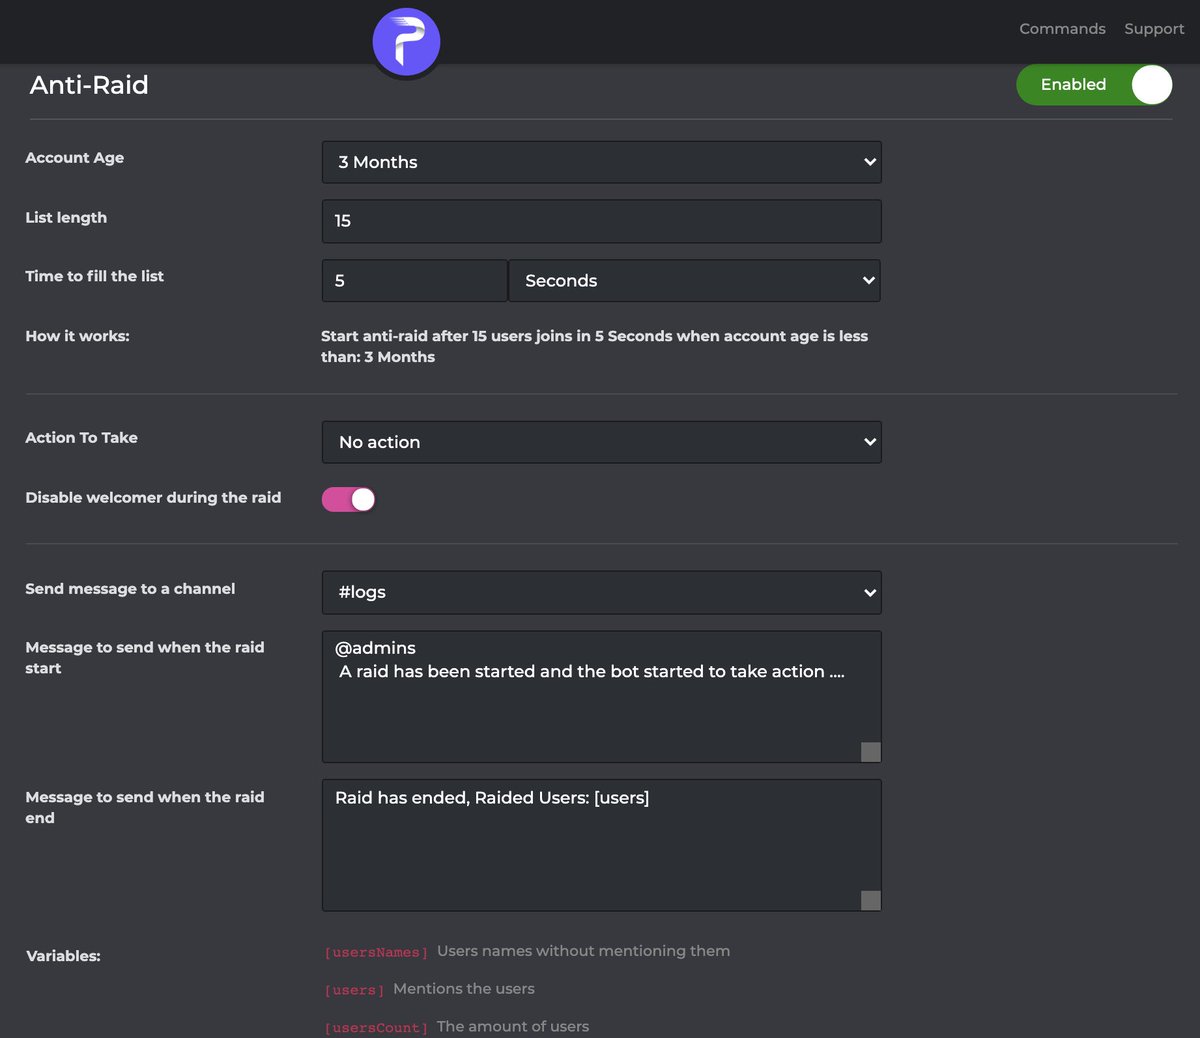Click the 'List length' label

(66, 218)
